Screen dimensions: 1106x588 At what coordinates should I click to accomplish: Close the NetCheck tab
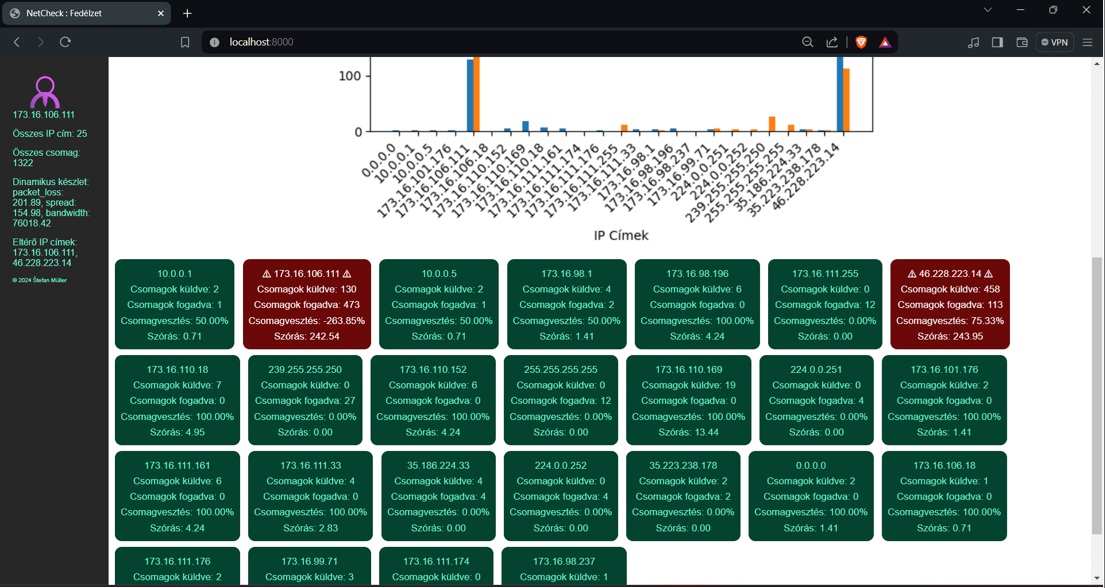click(160, 13)
